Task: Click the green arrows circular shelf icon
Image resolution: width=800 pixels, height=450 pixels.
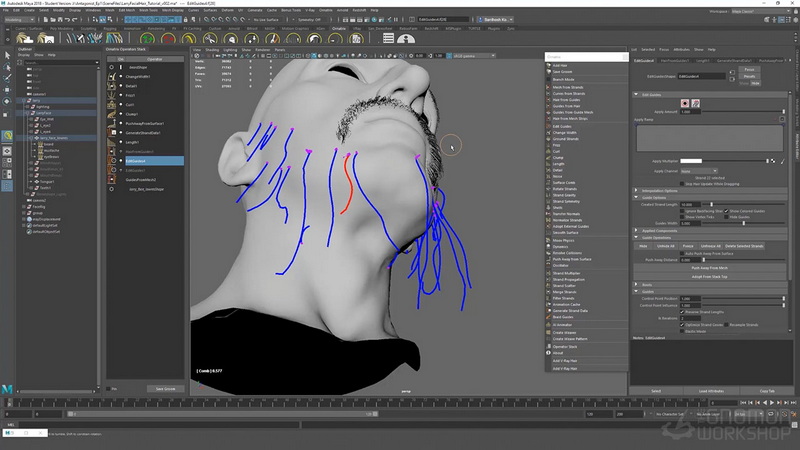Action: 147,39
